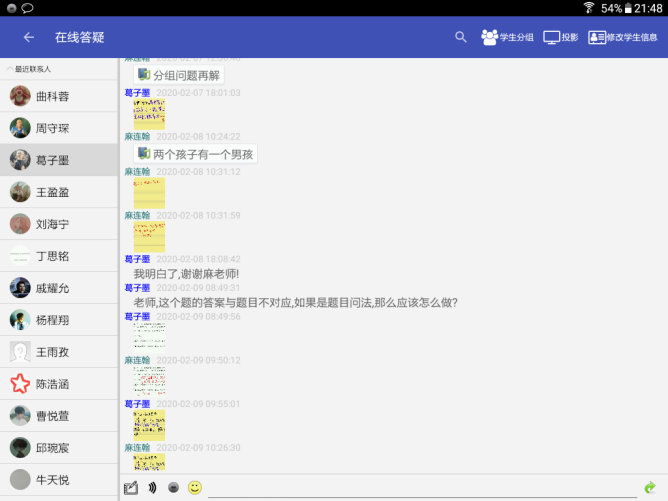
Task: Select contact 戚耀允
Action: [x=59, y=288]
